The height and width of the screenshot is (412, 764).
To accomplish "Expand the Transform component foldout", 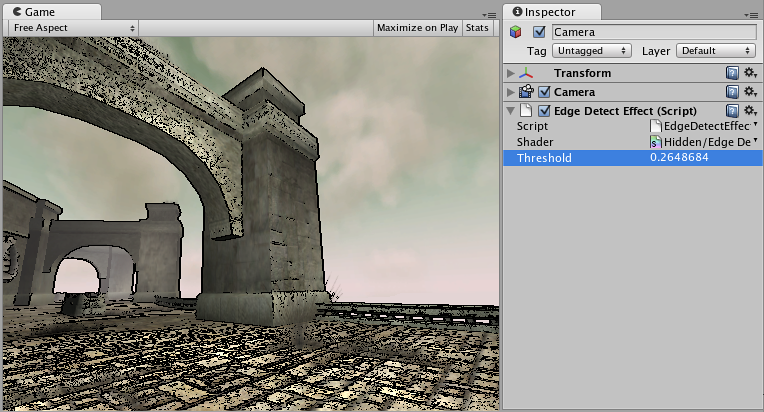I will coord(510,73).
